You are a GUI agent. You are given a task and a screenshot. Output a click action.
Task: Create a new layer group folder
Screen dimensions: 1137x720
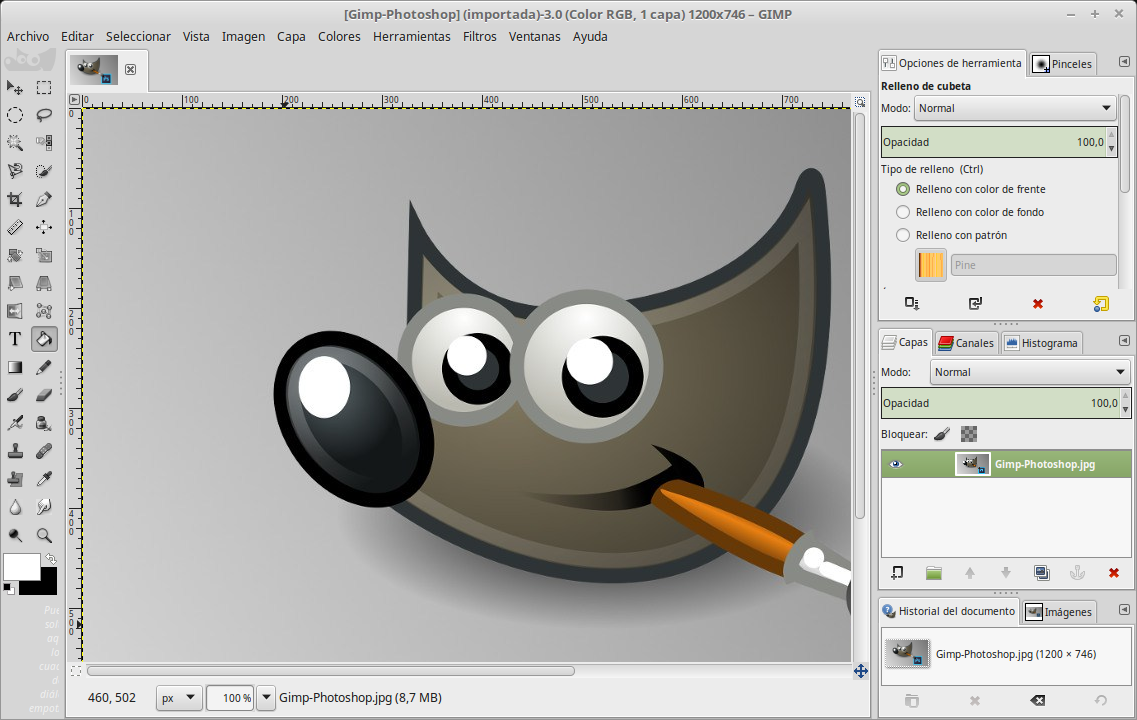pyautogui.click(x=933, y=573)
